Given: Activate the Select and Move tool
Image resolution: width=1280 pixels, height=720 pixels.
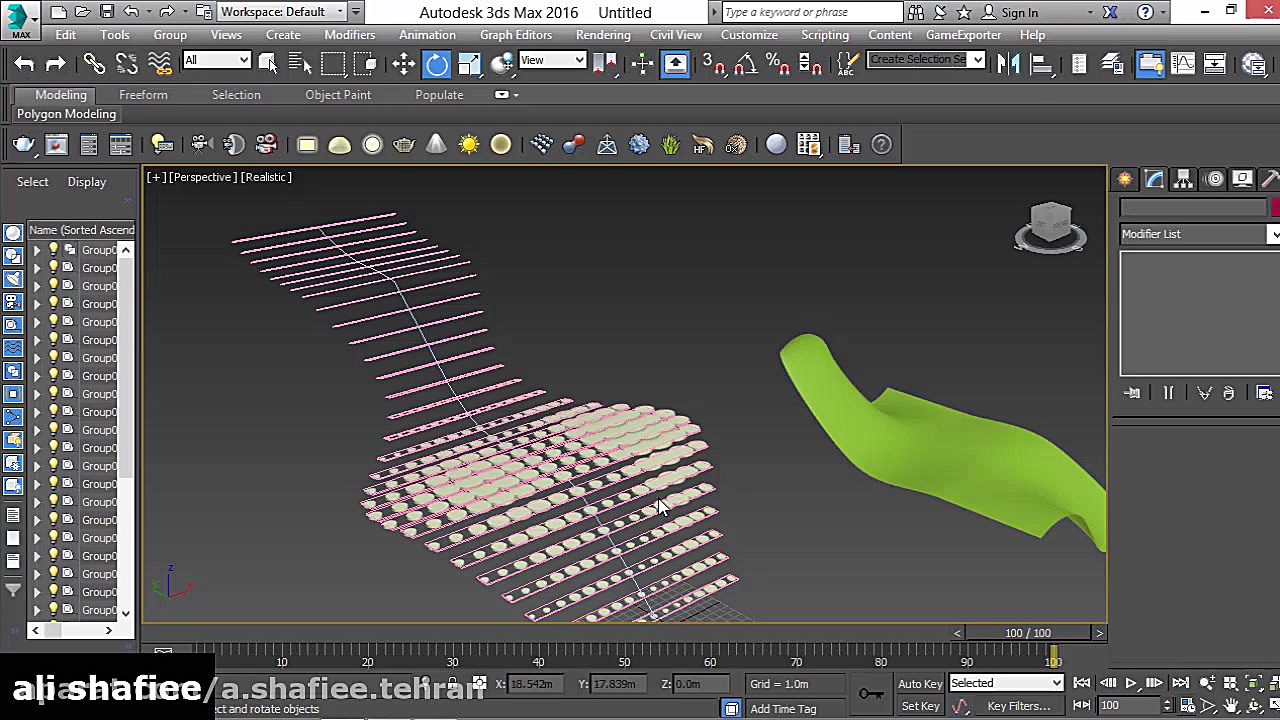Looking at the screenshot, I should click(404, 65).
